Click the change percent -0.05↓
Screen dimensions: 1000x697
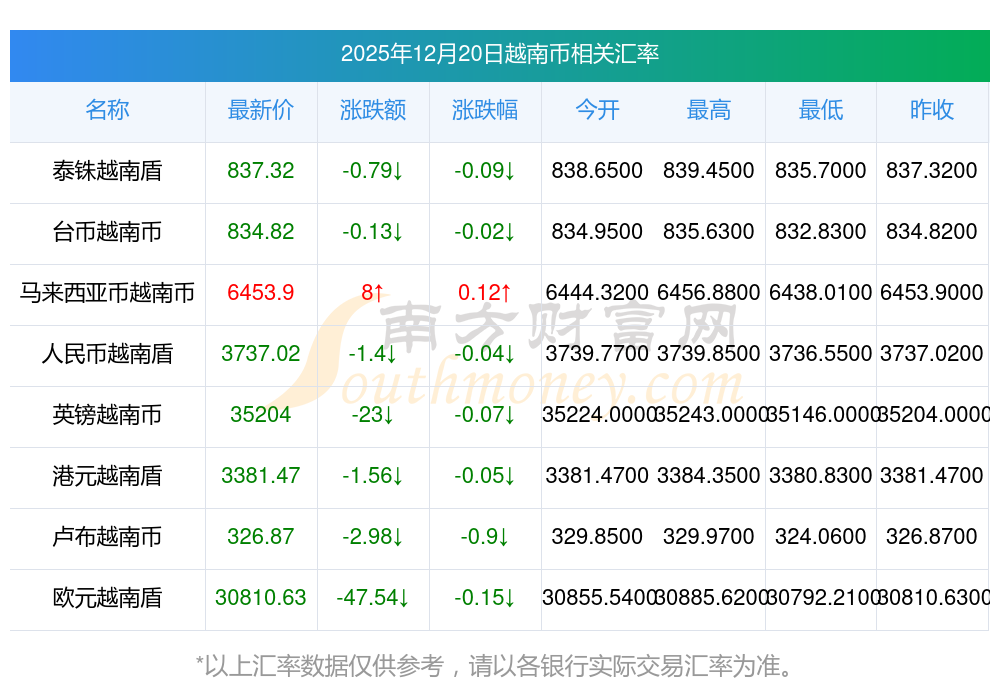[x=485, y=475]
